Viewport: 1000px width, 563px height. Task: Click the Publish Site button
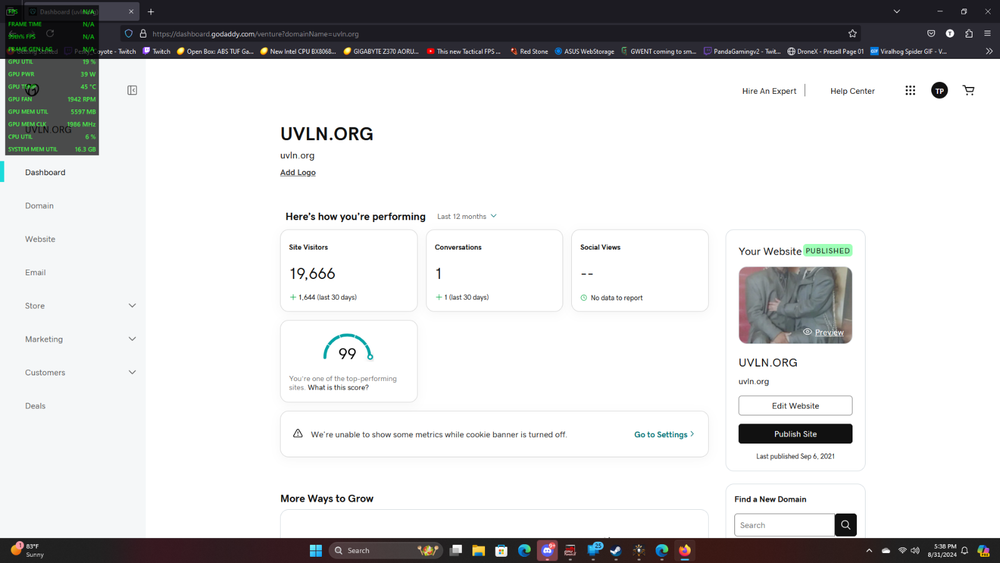795,434
